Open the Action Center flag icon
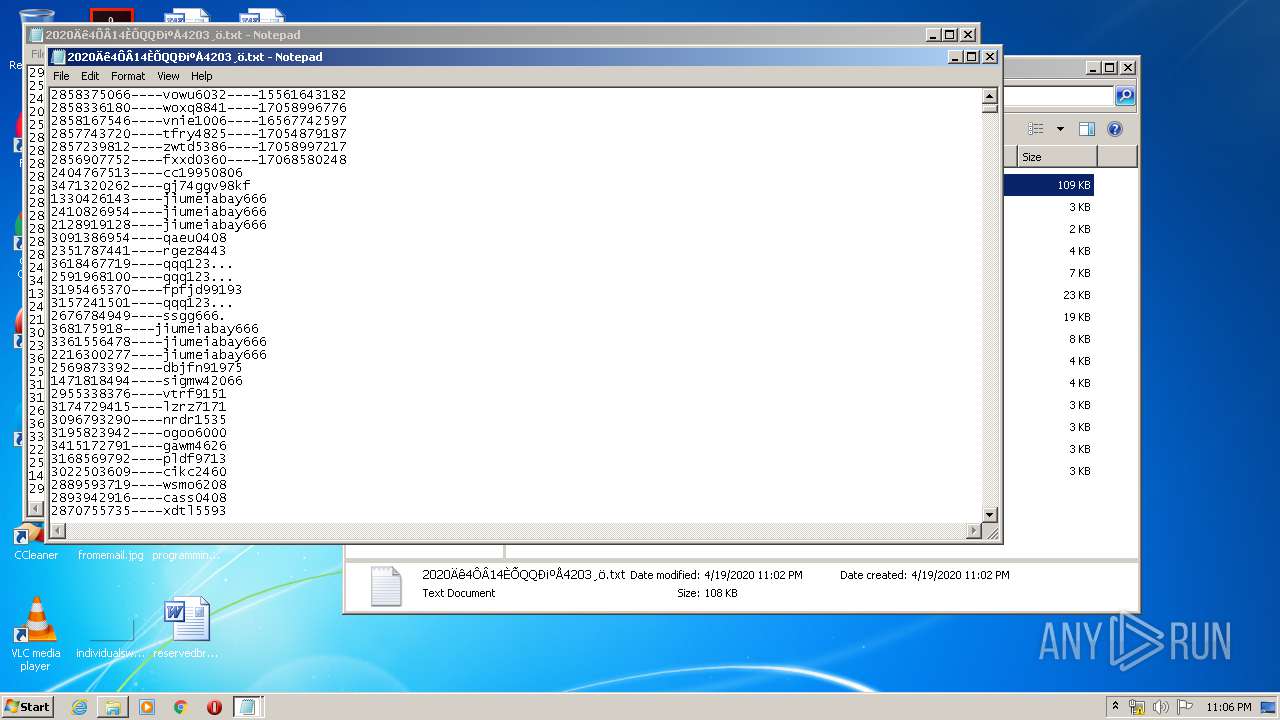 1185,707
